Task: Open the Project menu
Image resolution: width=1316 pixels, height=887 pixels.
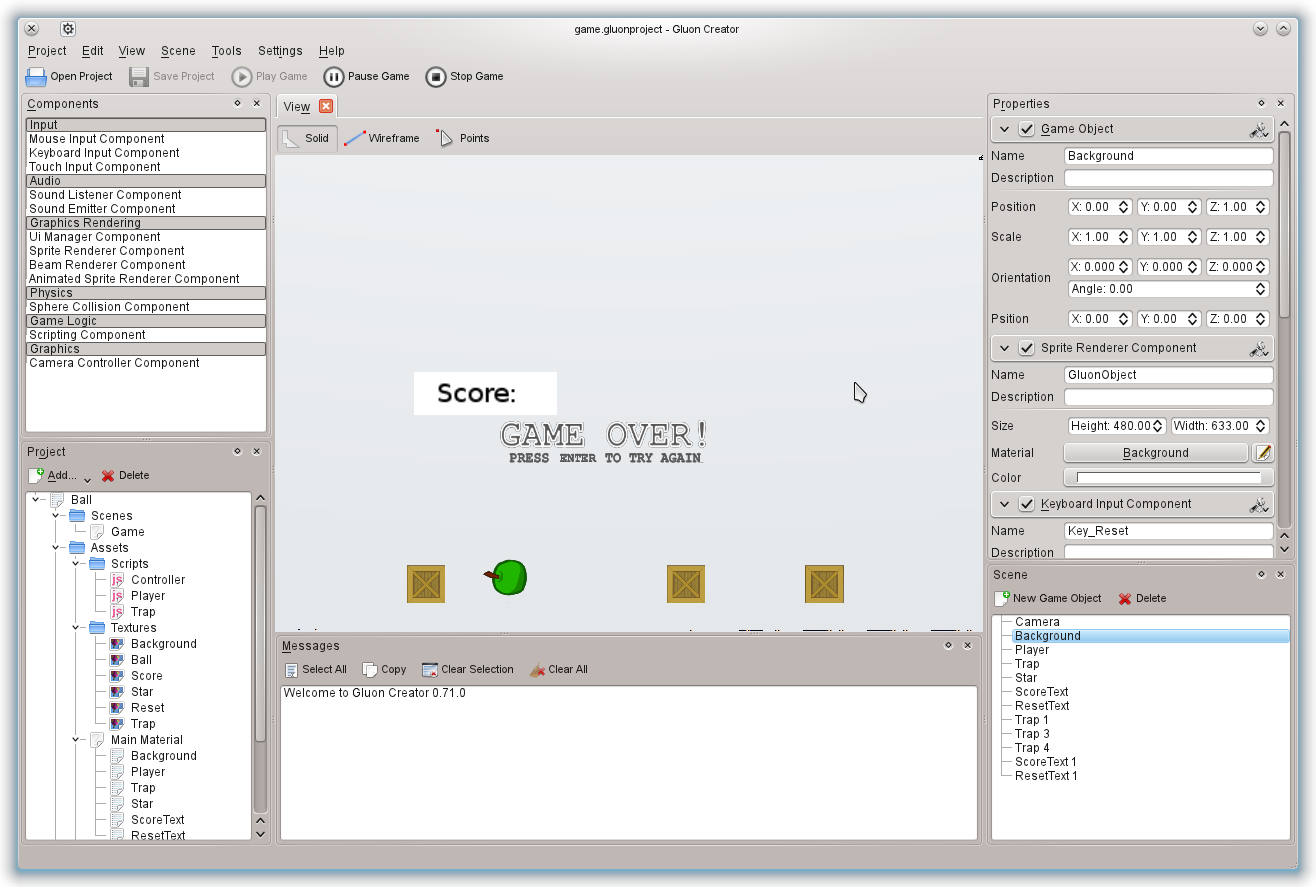Action: coord(47,51)
